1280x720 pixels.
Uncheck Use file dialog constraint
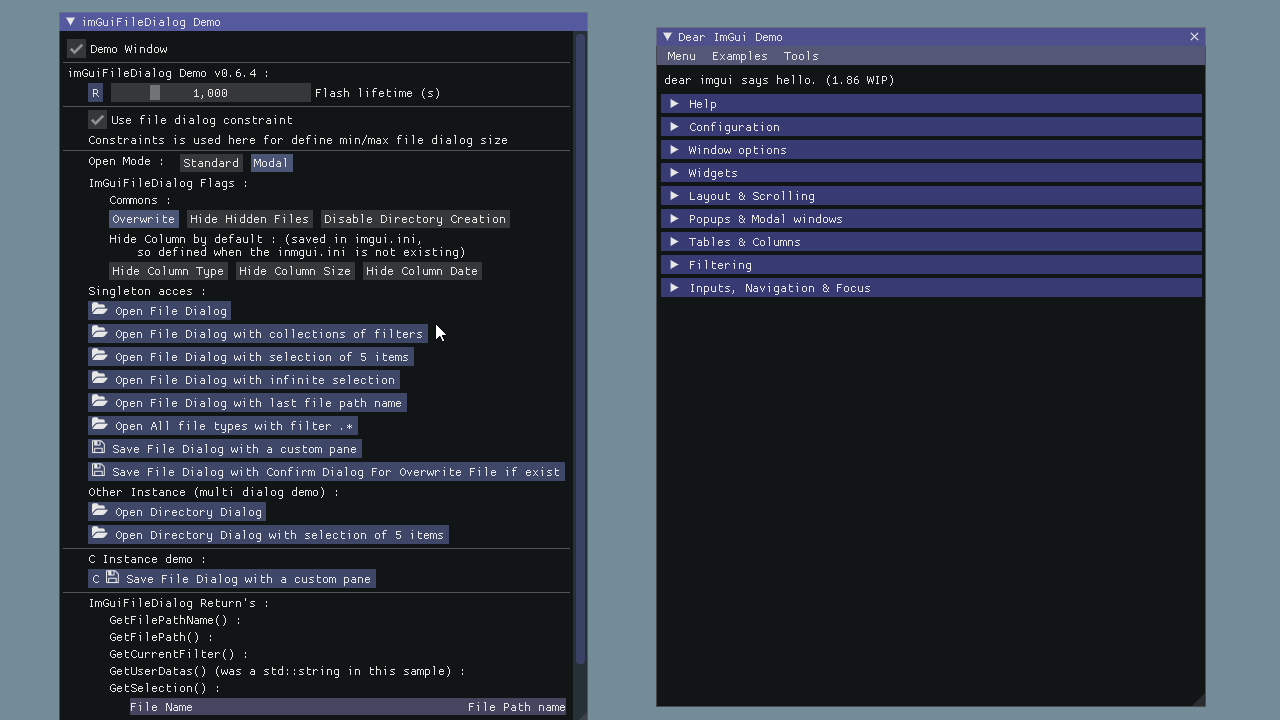(x=97, y=119)
